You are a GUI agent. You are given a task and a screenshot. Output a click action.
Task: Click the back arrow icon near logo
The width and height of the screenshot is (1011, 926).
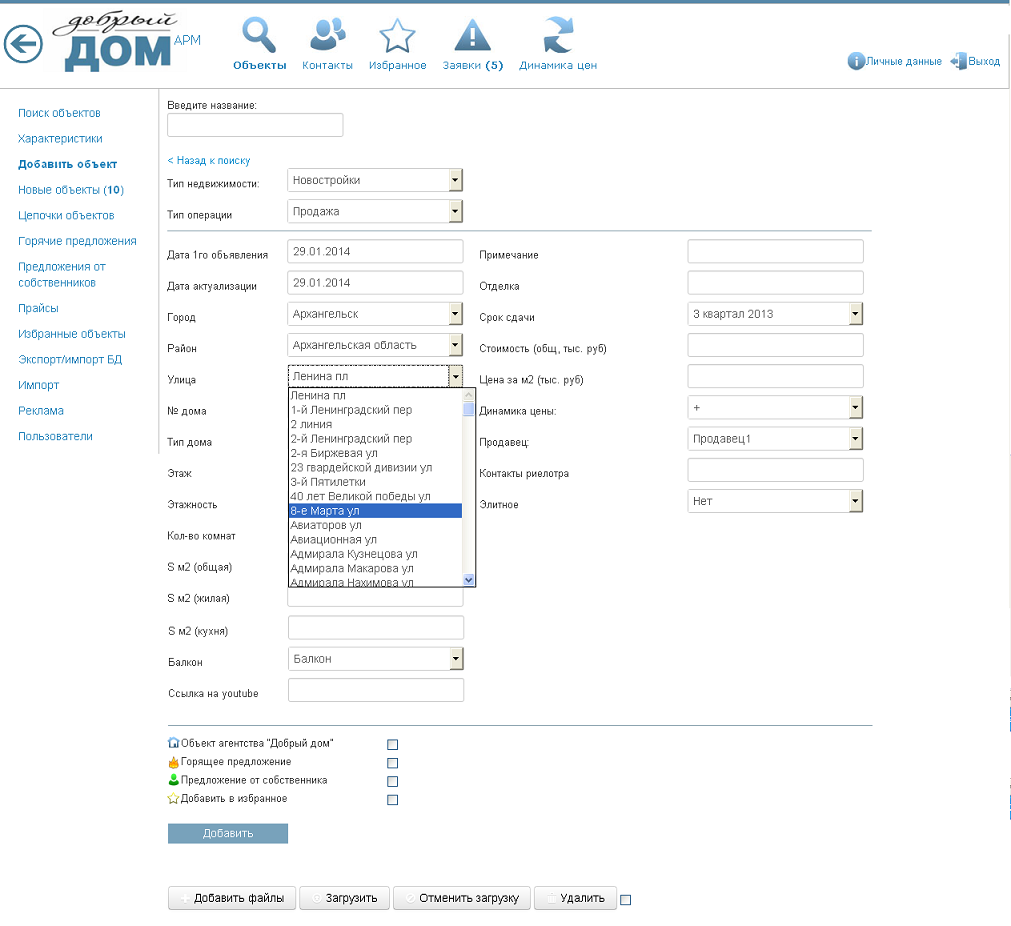[x=23, y=44]
